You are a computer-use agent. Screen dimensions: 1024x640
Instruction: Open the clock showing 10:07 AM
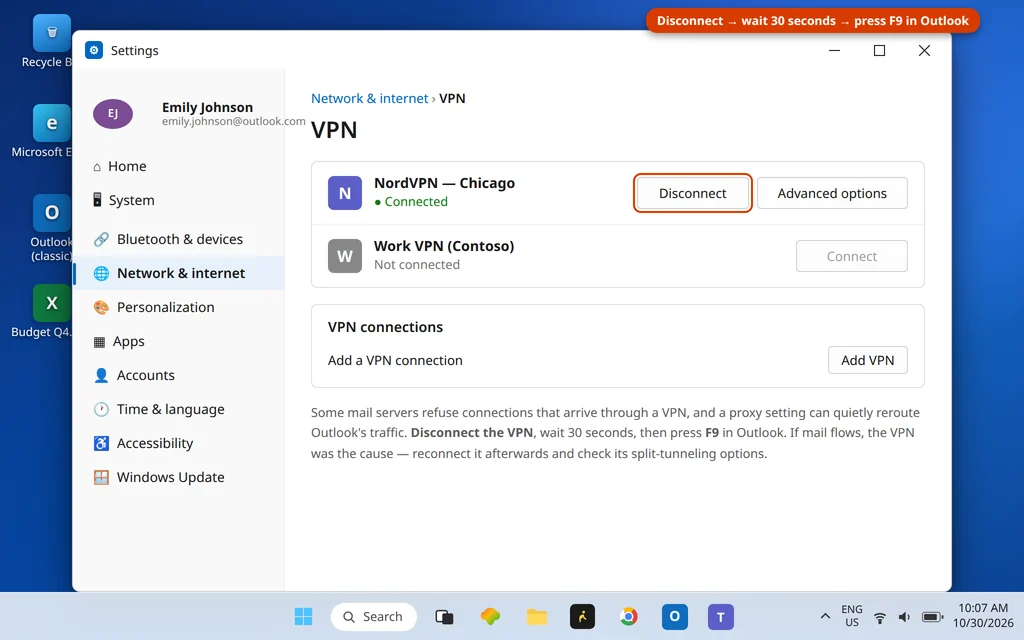[983, 616]
